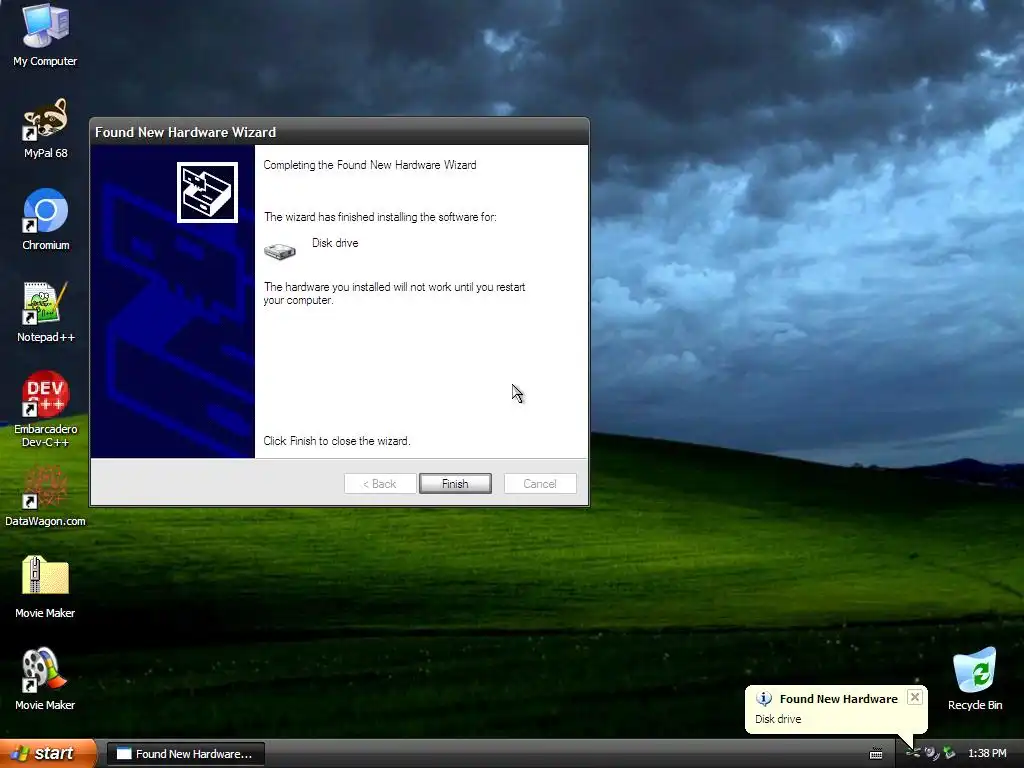Click the network connection tray icon
The height and width of the screenshot is (768, 1024).
click(x=913, y=754)
